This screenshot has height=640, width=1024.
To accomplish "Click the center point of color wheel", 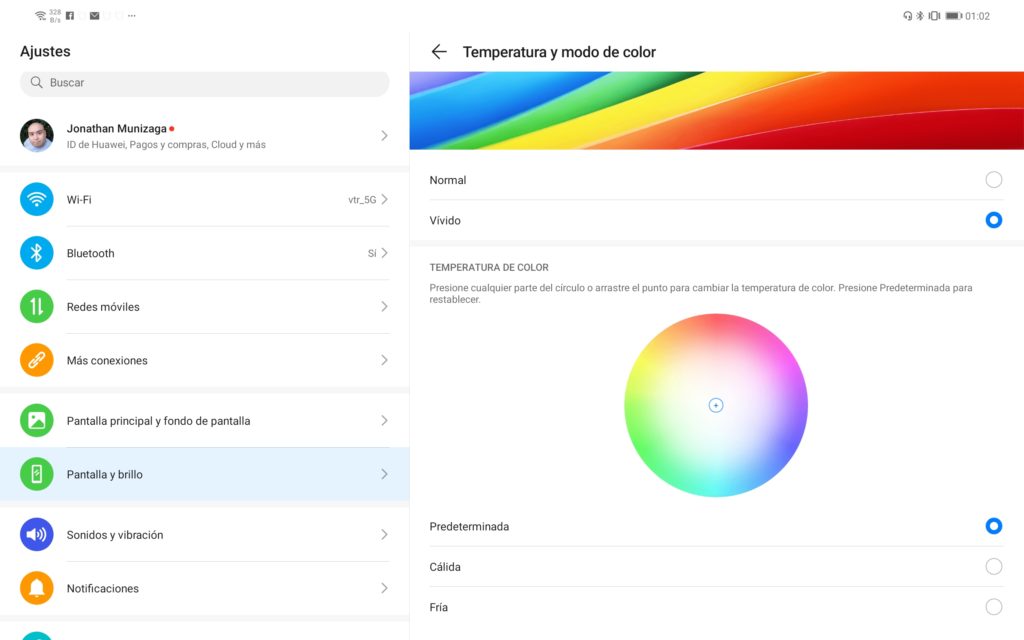I will tap(716, 405).
